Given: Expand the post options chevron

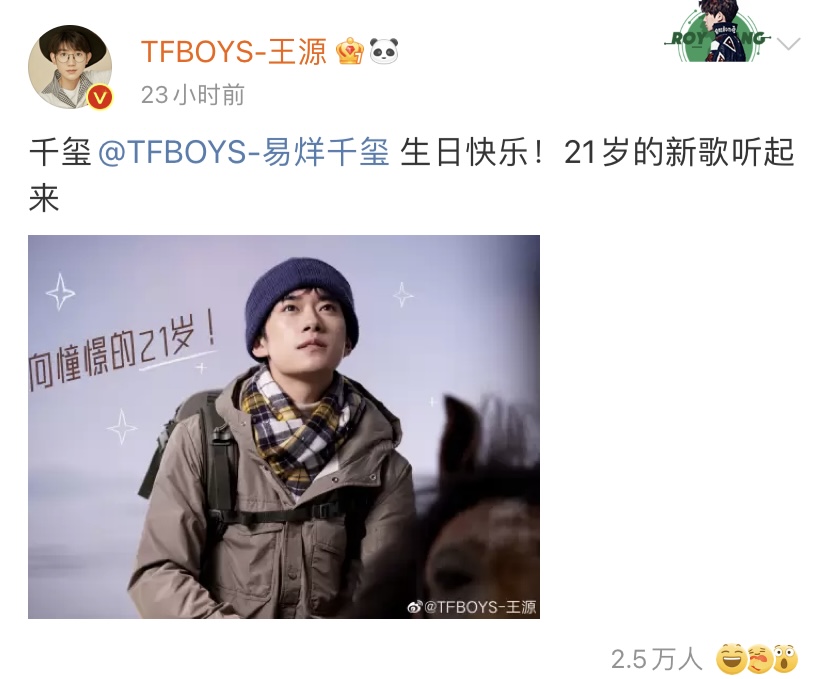Looking at the screenshot, I should tap(788, 44).
